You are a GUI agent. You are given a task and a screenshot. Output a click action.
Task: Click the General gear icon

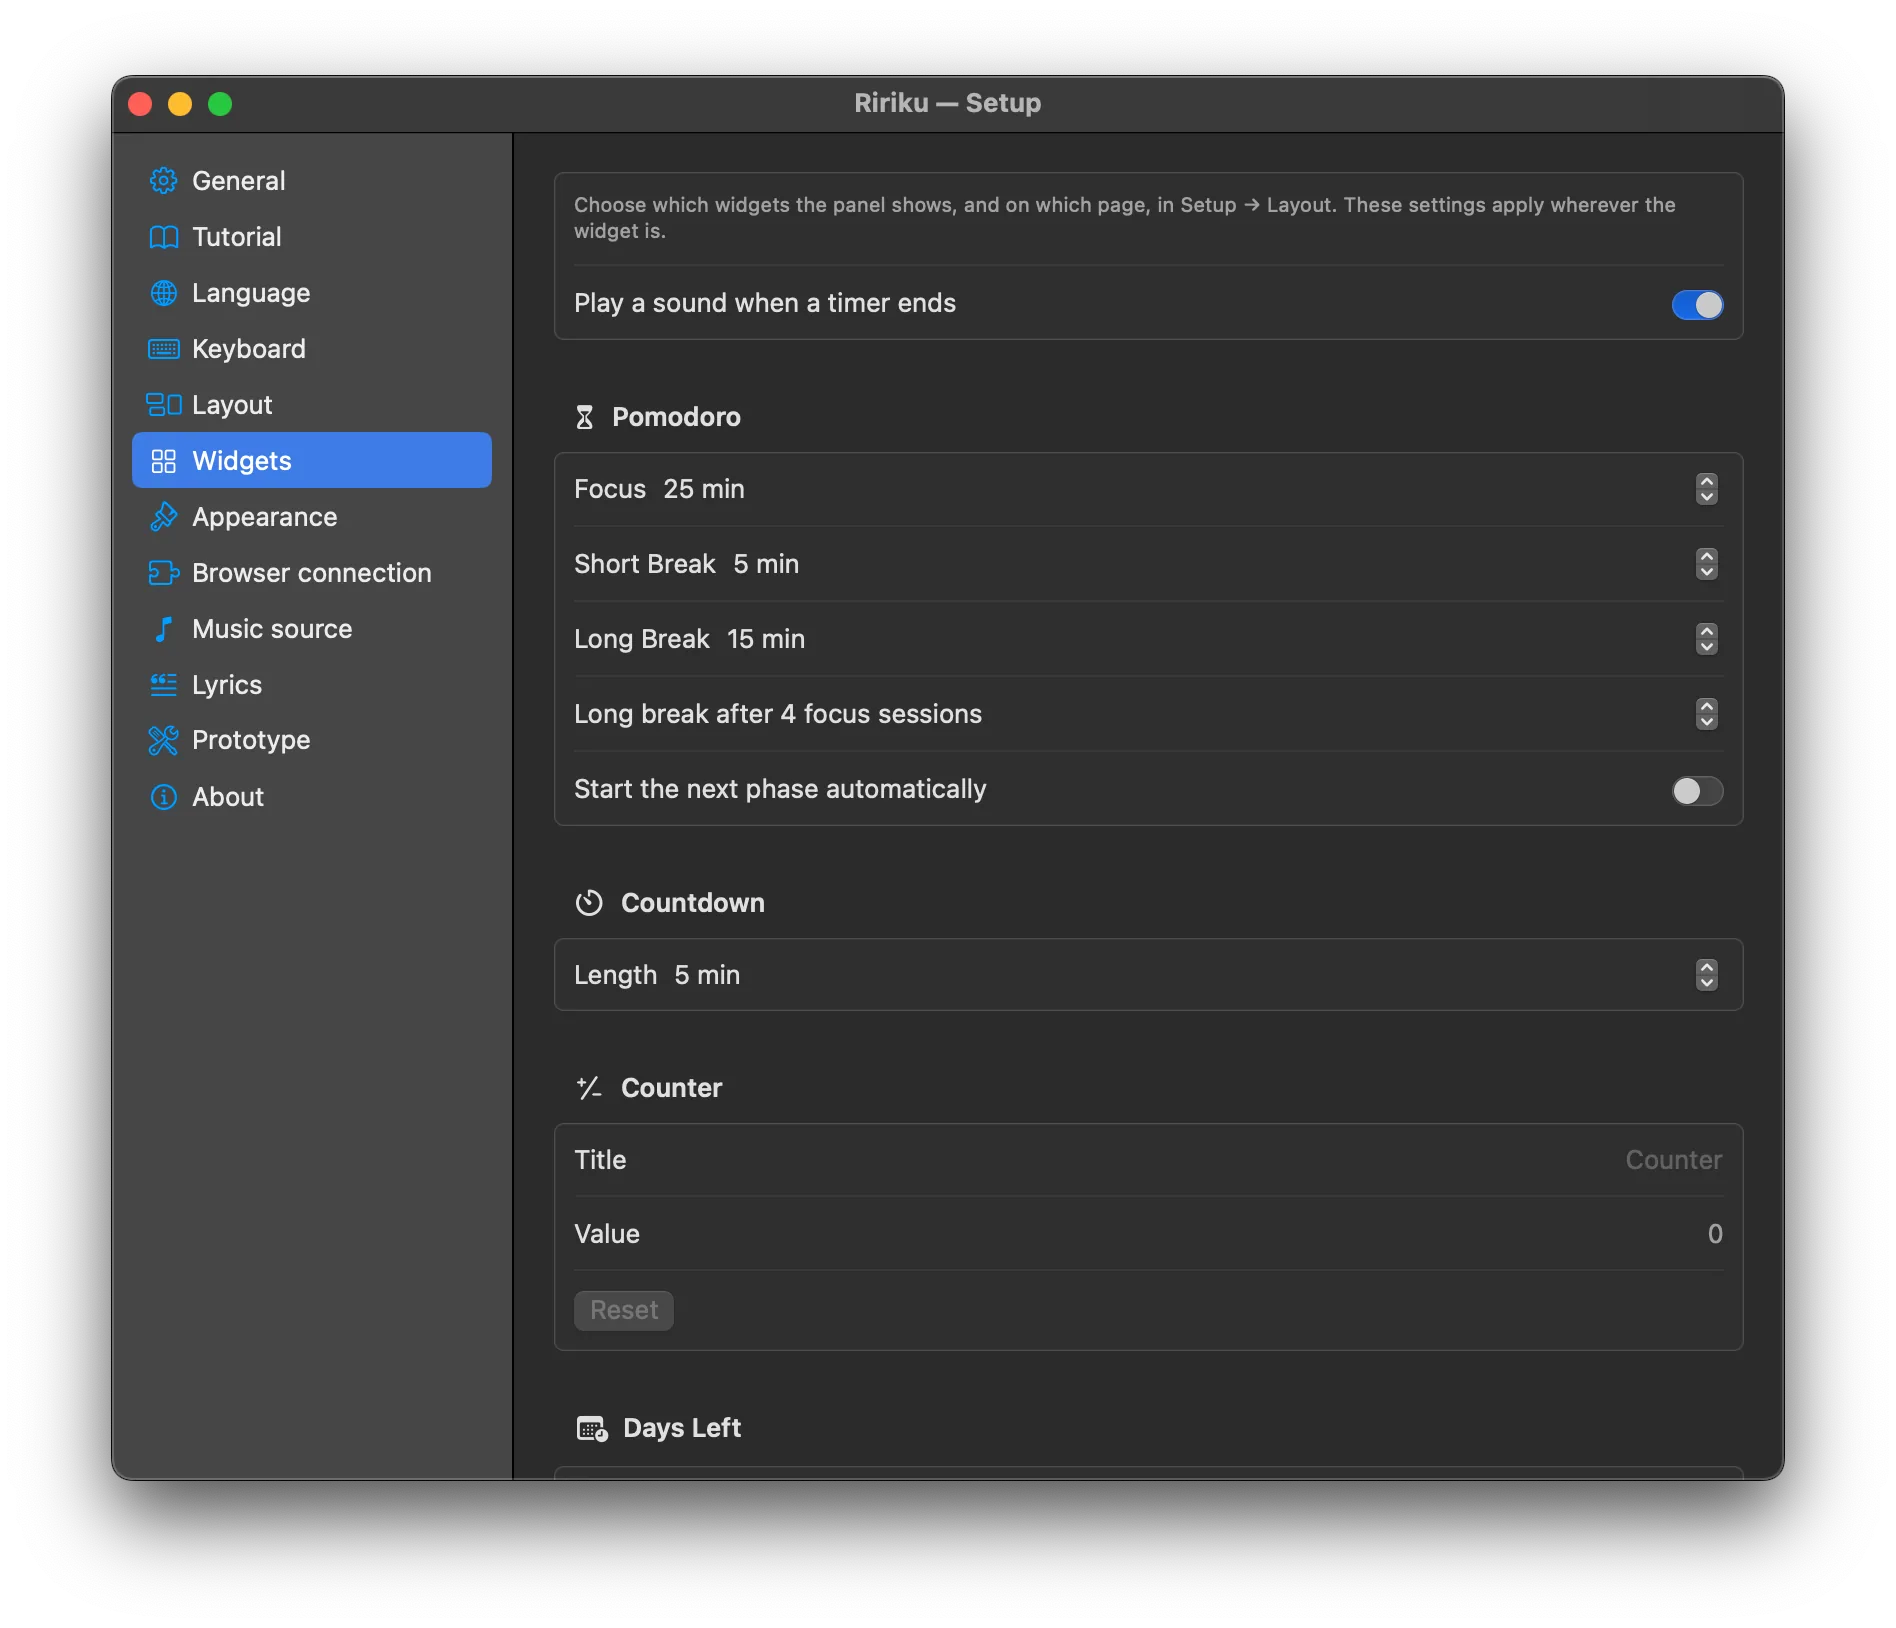click(x=163, y=181)
